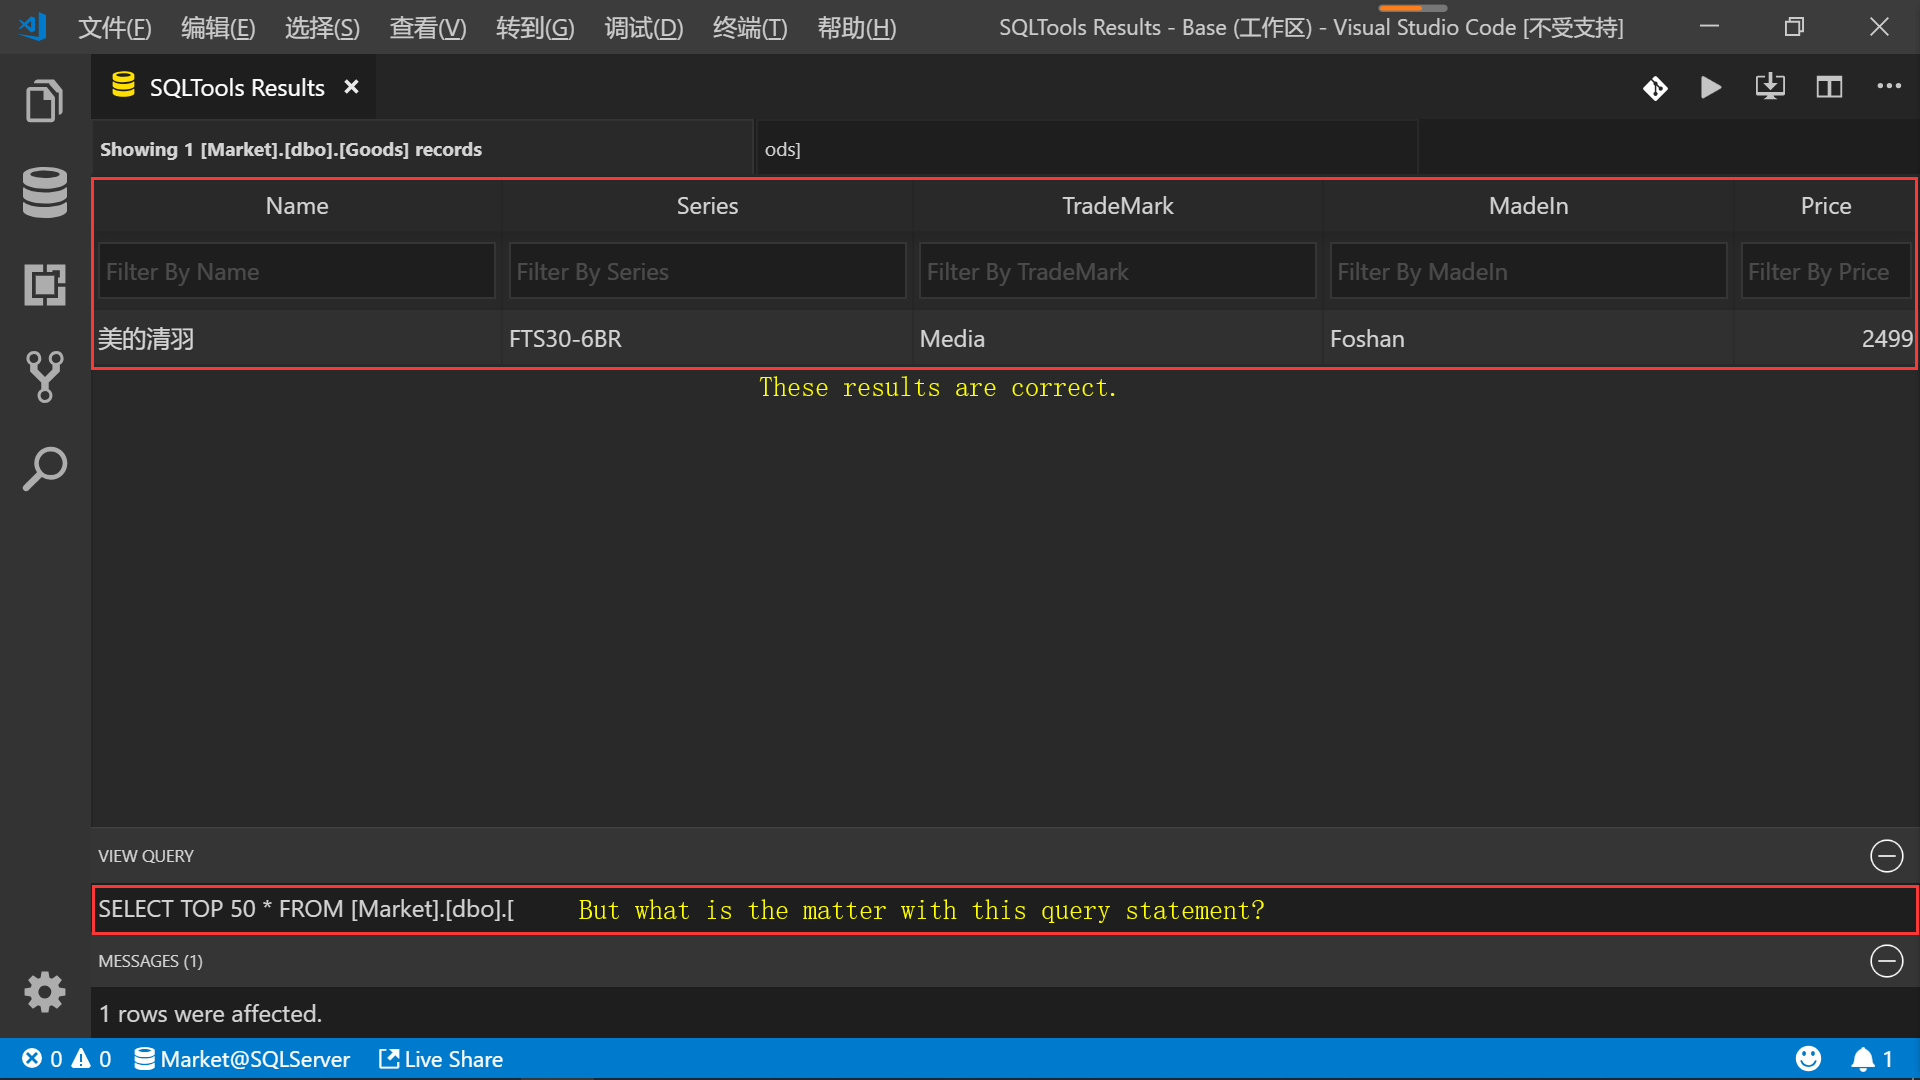Click the '1 rows were affected.' message
Screen dimensions: 1920x1080
(210, 1014)
